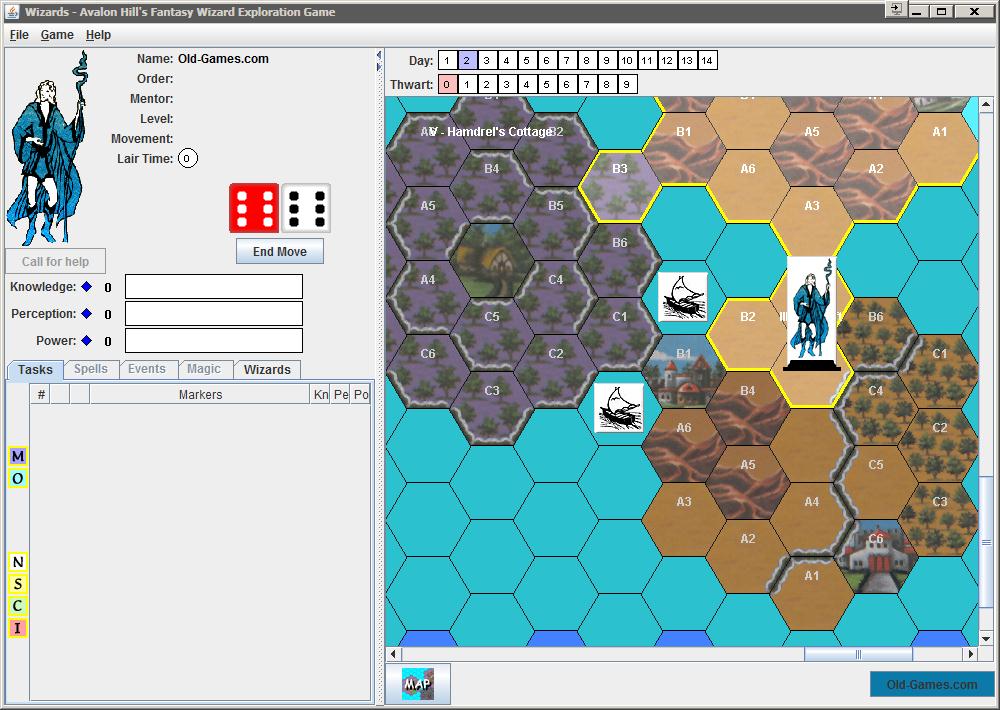
Task: Click the End Move button
Action: [x=280, y=251]
